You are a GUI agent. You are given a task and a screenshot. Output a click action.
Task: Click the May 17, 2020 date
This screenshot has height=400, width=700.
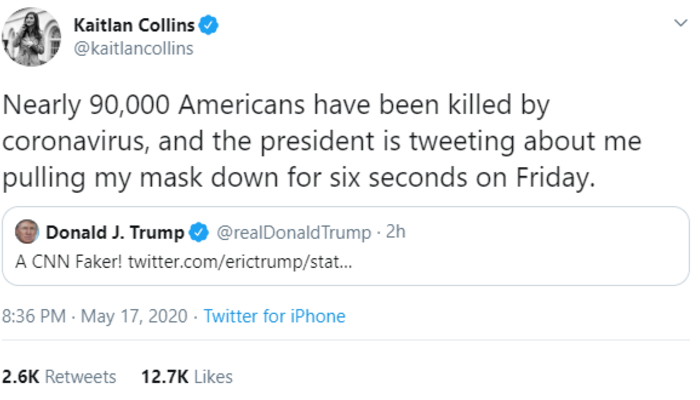tap(134, 316)
